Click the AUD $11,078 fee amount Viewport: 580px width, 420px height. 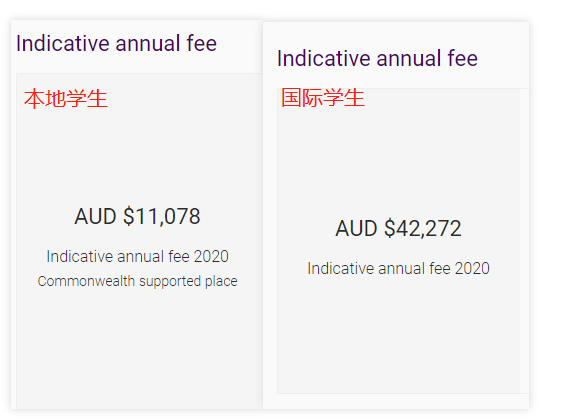click(x=137, y=216)
